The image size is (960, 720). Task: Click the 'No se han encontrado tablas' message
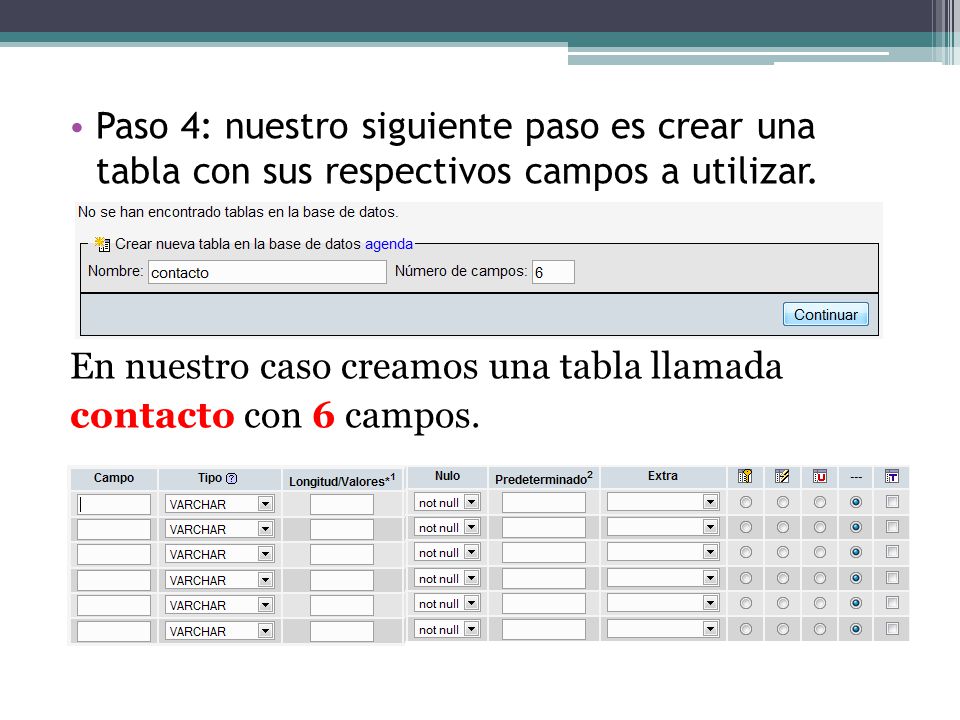238,212
